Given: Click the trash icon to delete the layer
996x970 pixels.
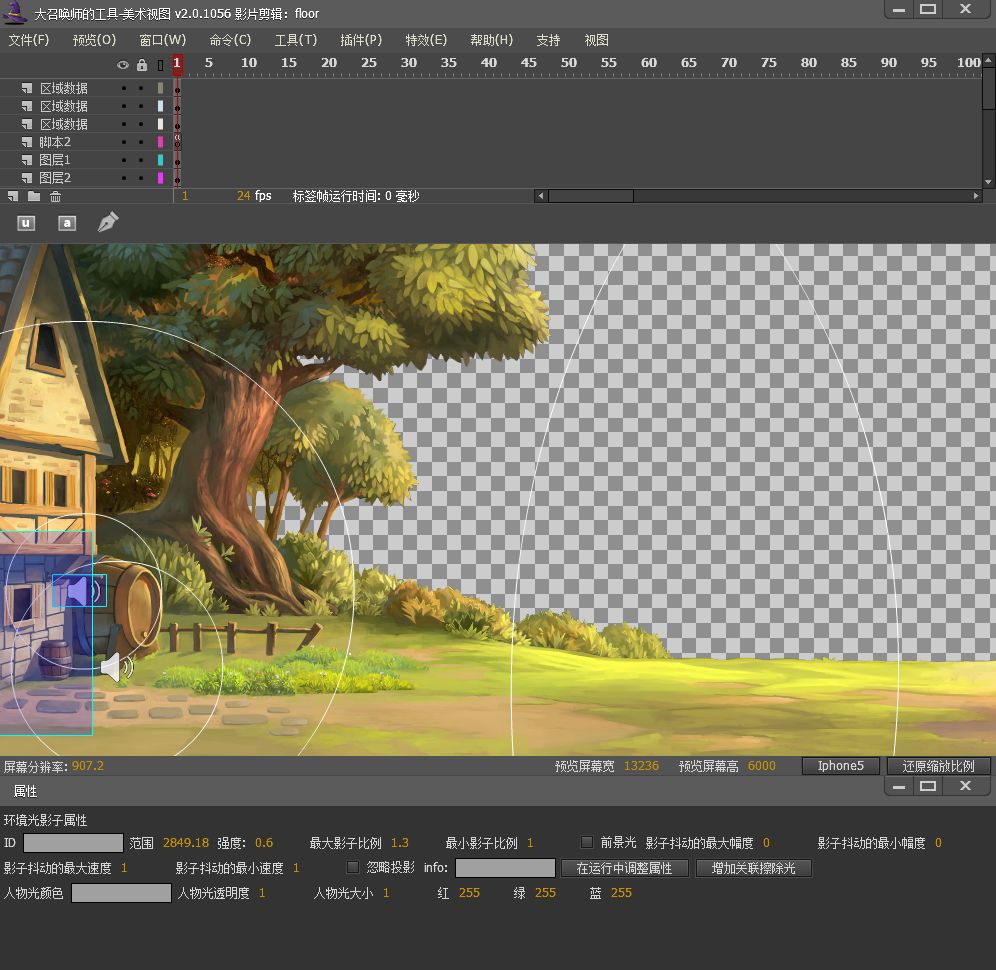Looking at the screenshot, I should [55, 196].
